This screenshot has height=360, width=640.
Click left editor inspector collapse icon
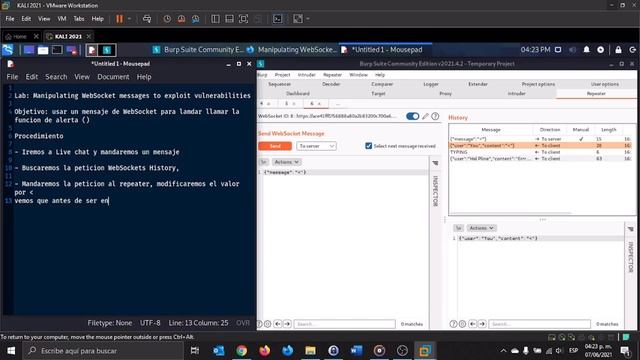(x=435, y=163)
